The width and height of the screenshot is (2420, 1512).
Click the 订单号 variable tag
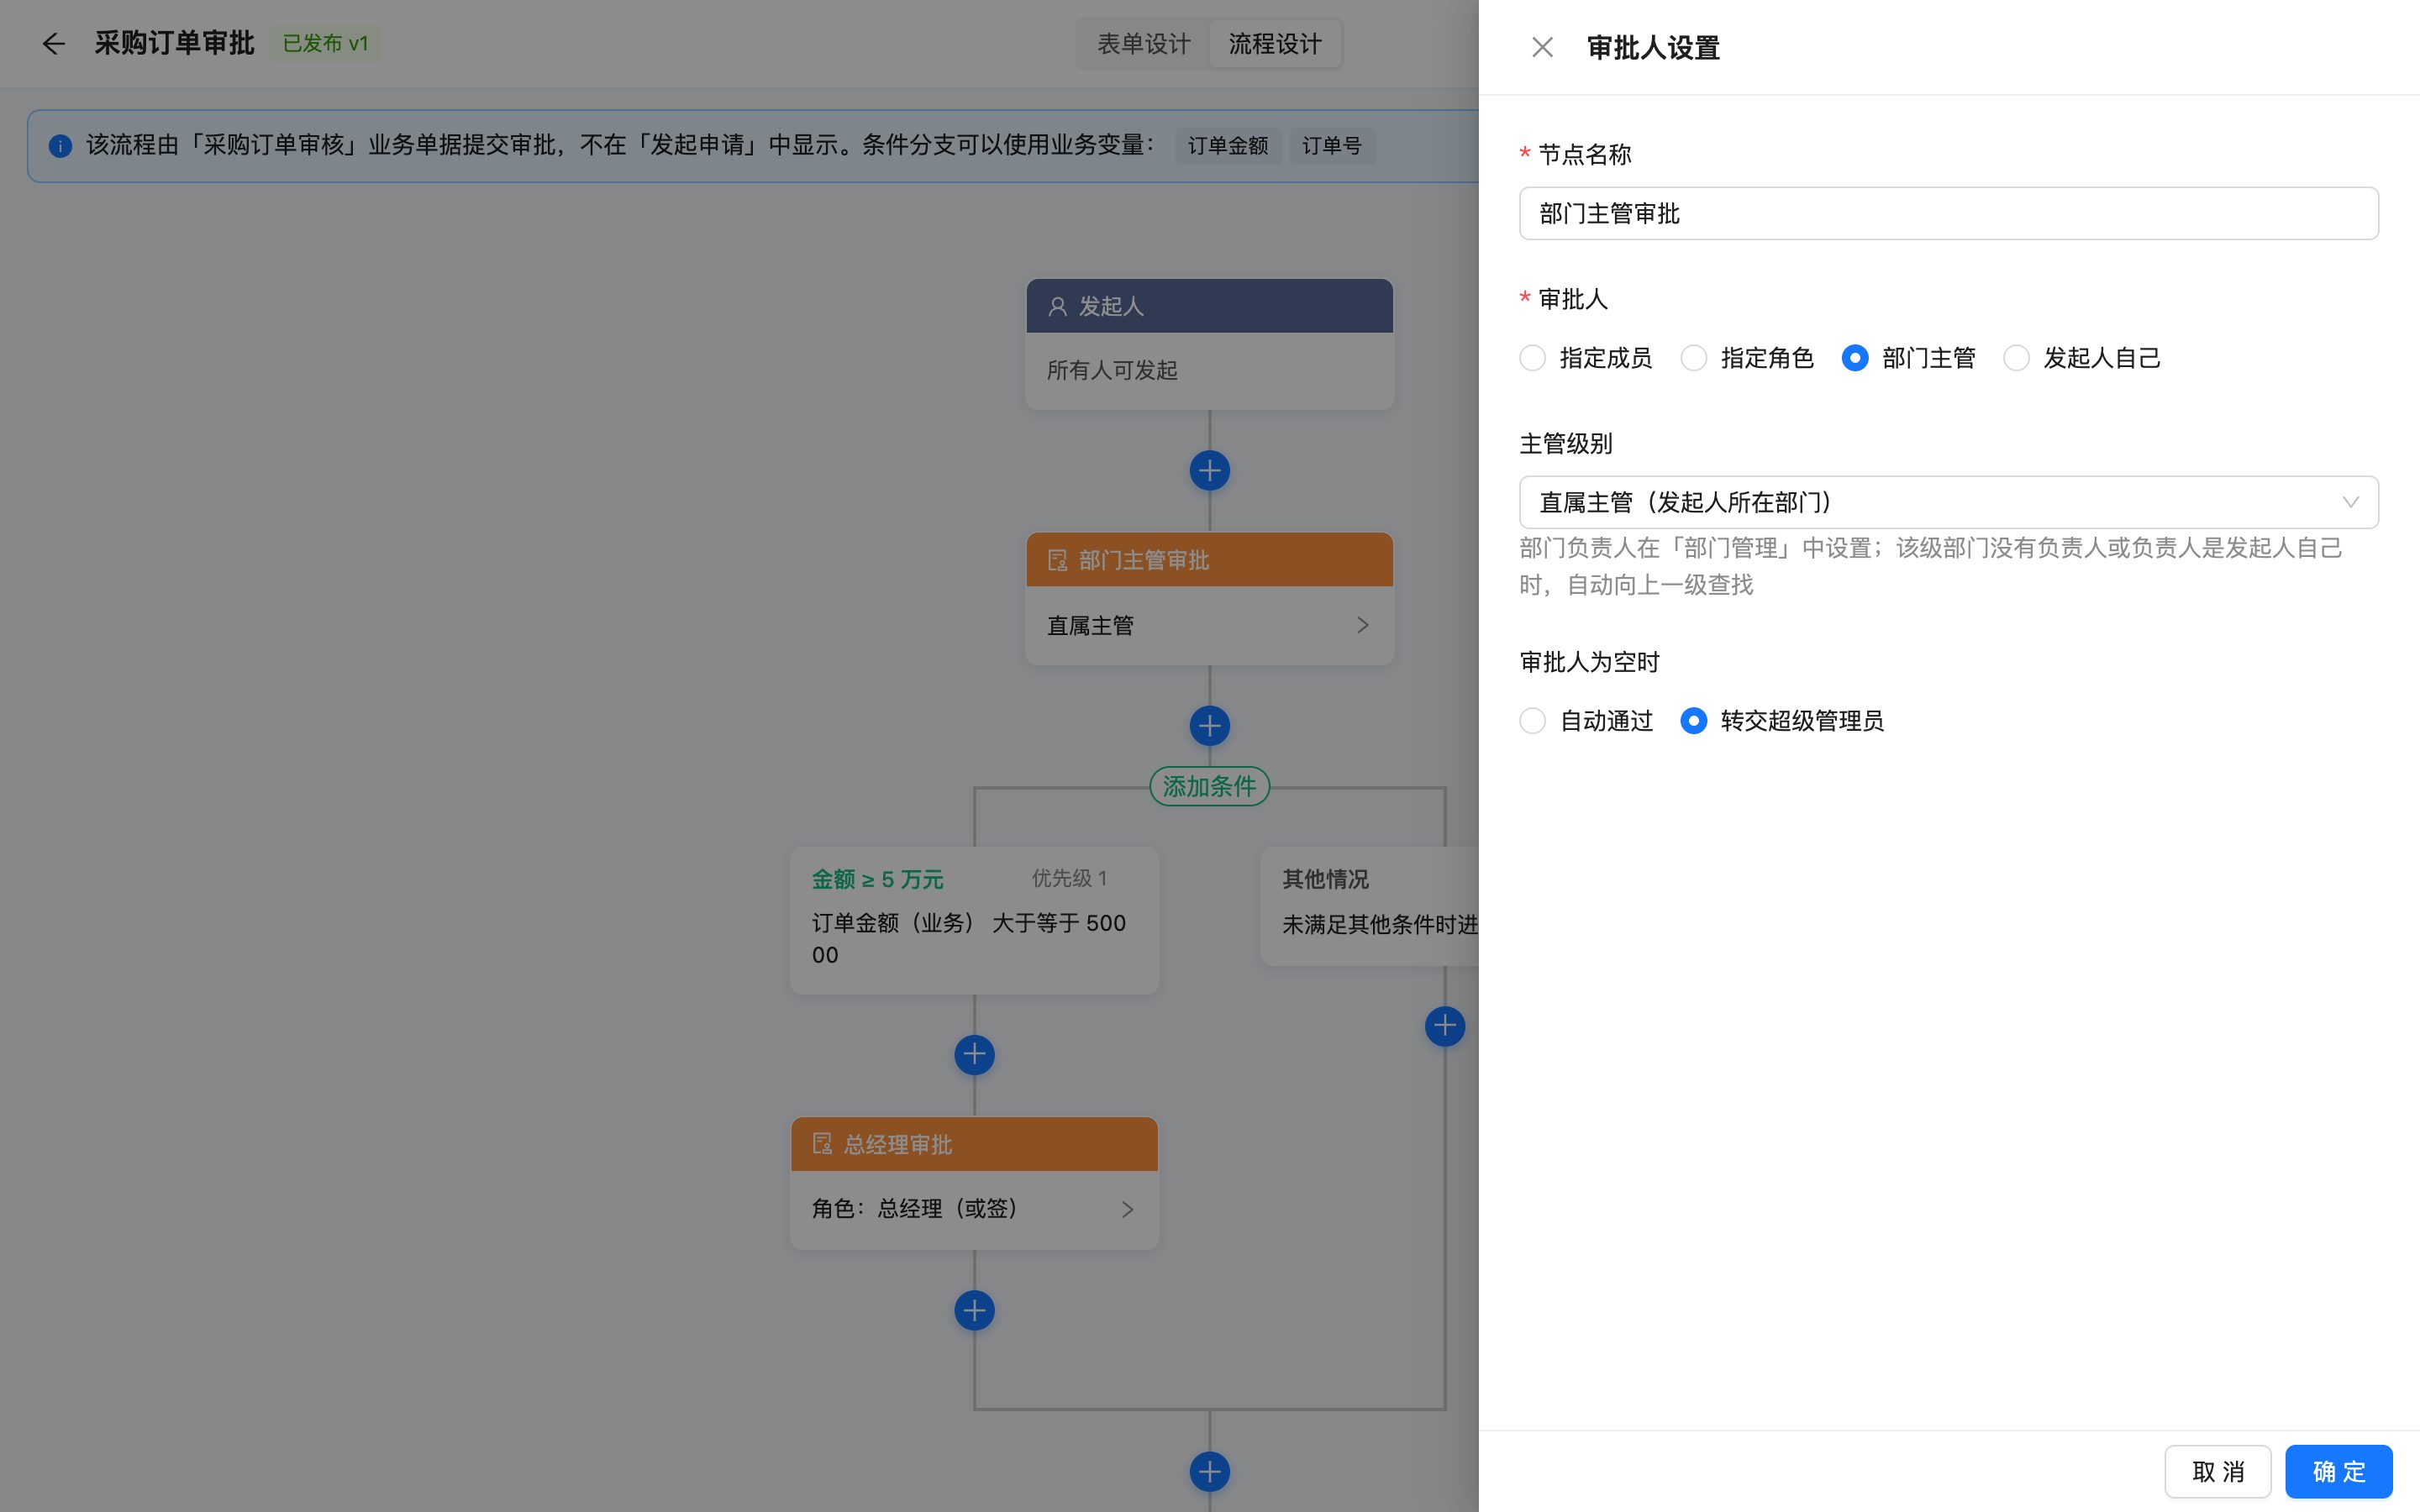pyautogui.click(x=1331, y=146)
